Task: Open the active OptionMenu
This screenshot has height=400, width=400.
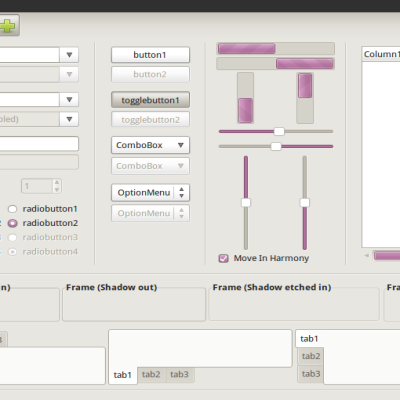Action: point(150,193)
